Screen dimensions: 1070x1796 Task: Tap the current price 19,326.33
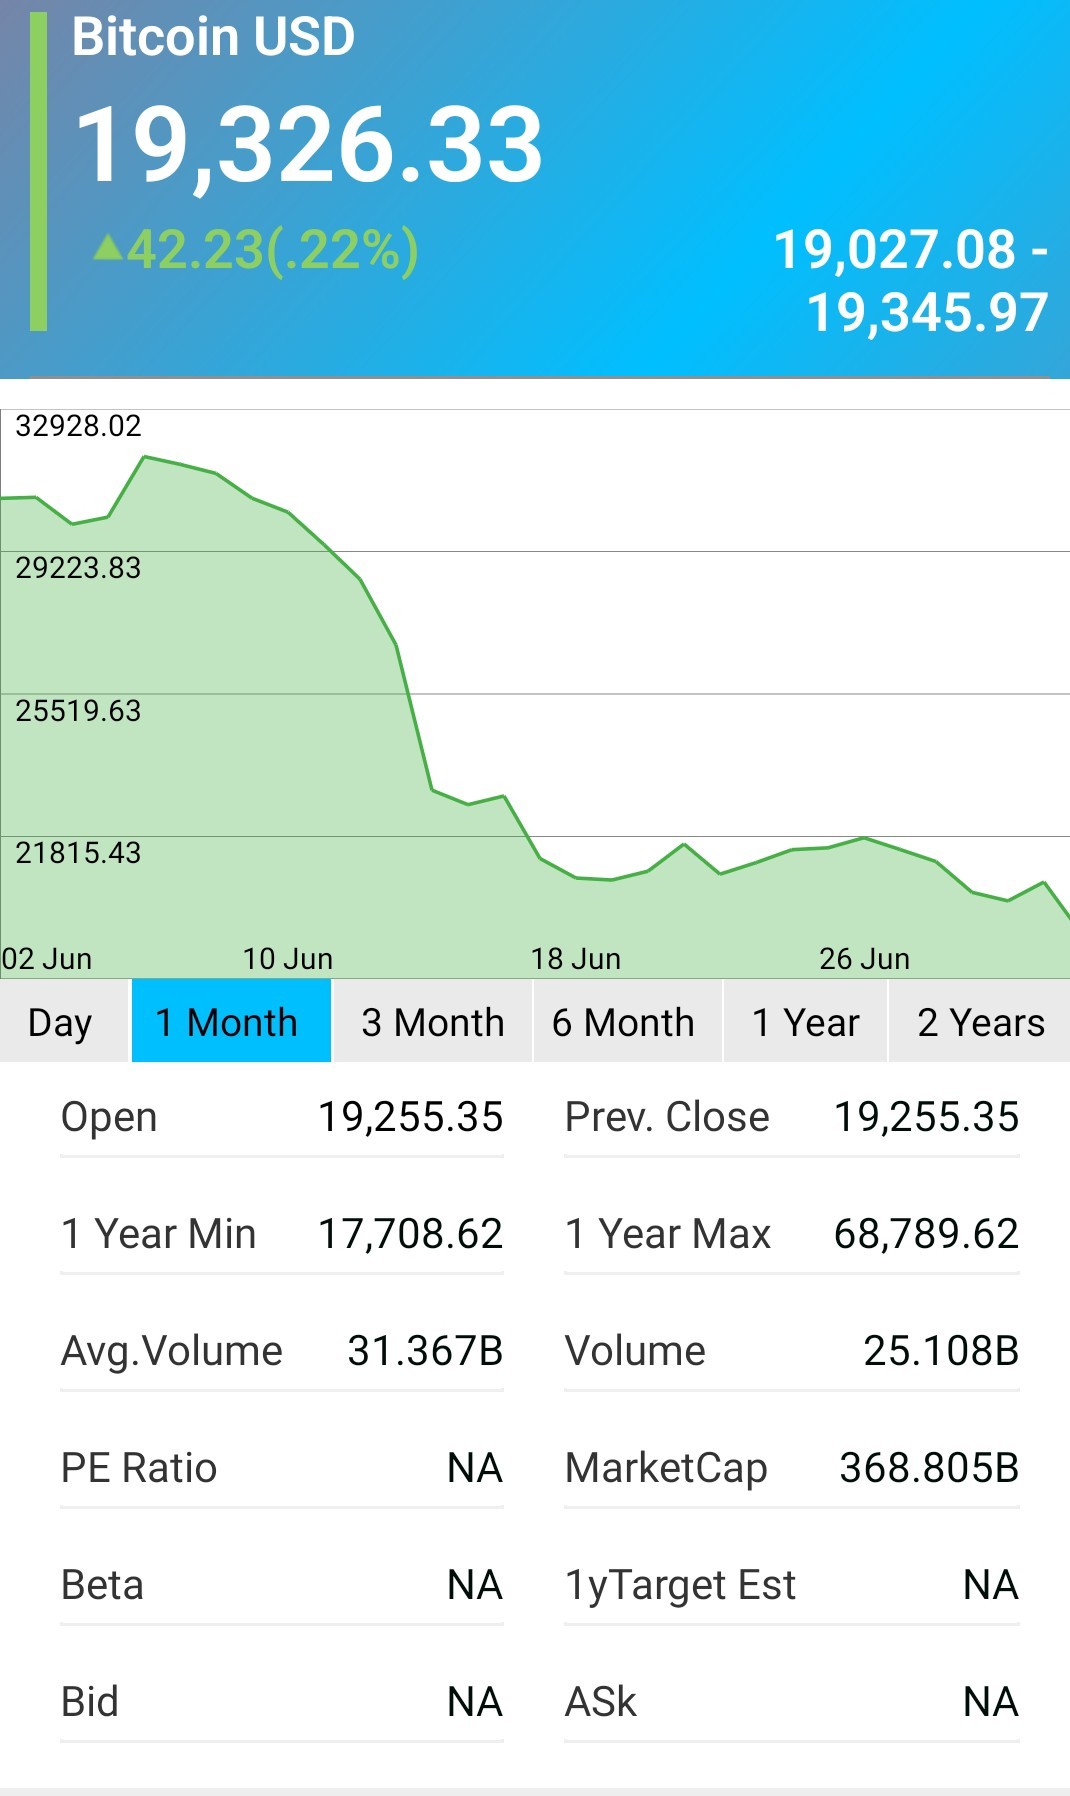309,146
